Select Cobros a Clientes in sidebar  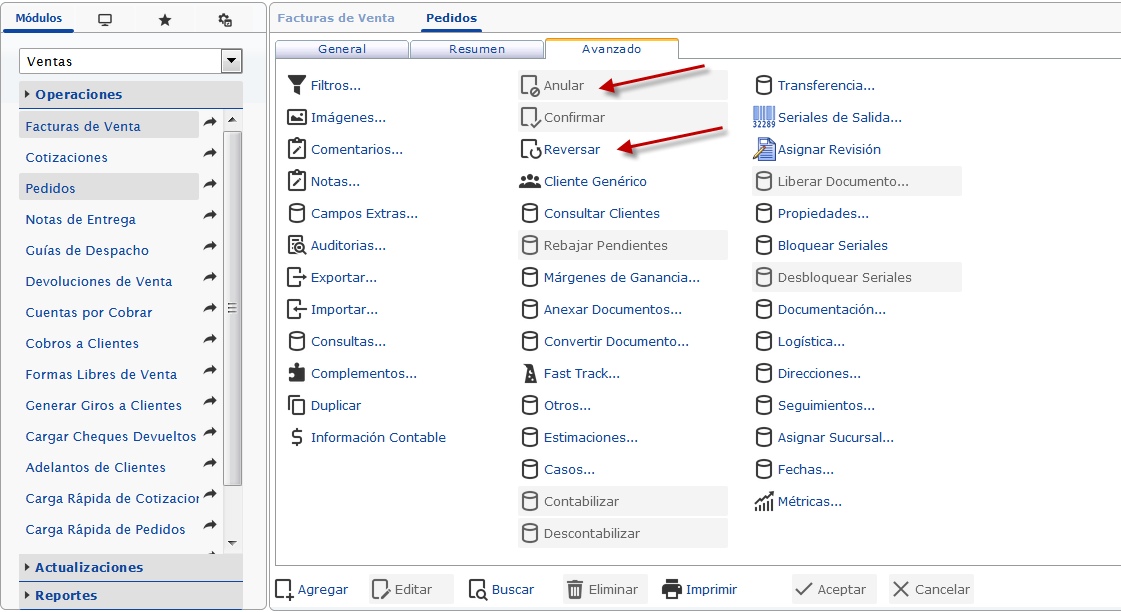pos(82,343)
